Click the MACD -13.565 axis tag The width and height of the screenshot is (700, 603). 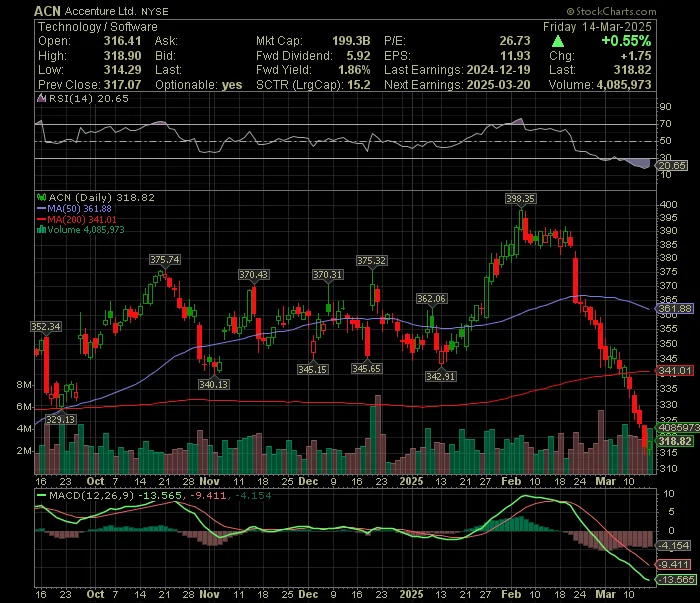point(676,580)
